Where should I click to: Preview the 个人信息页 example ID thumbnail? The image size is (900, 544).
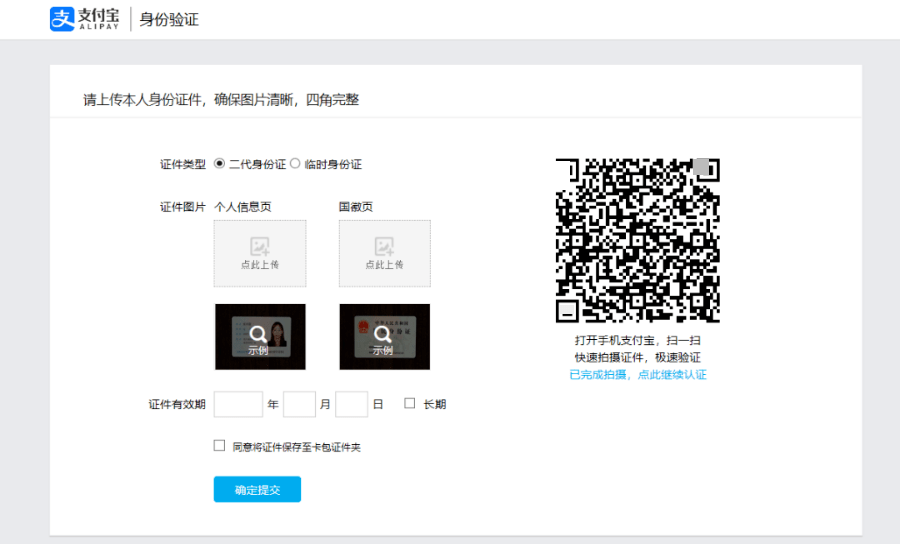tap(260, 337)
